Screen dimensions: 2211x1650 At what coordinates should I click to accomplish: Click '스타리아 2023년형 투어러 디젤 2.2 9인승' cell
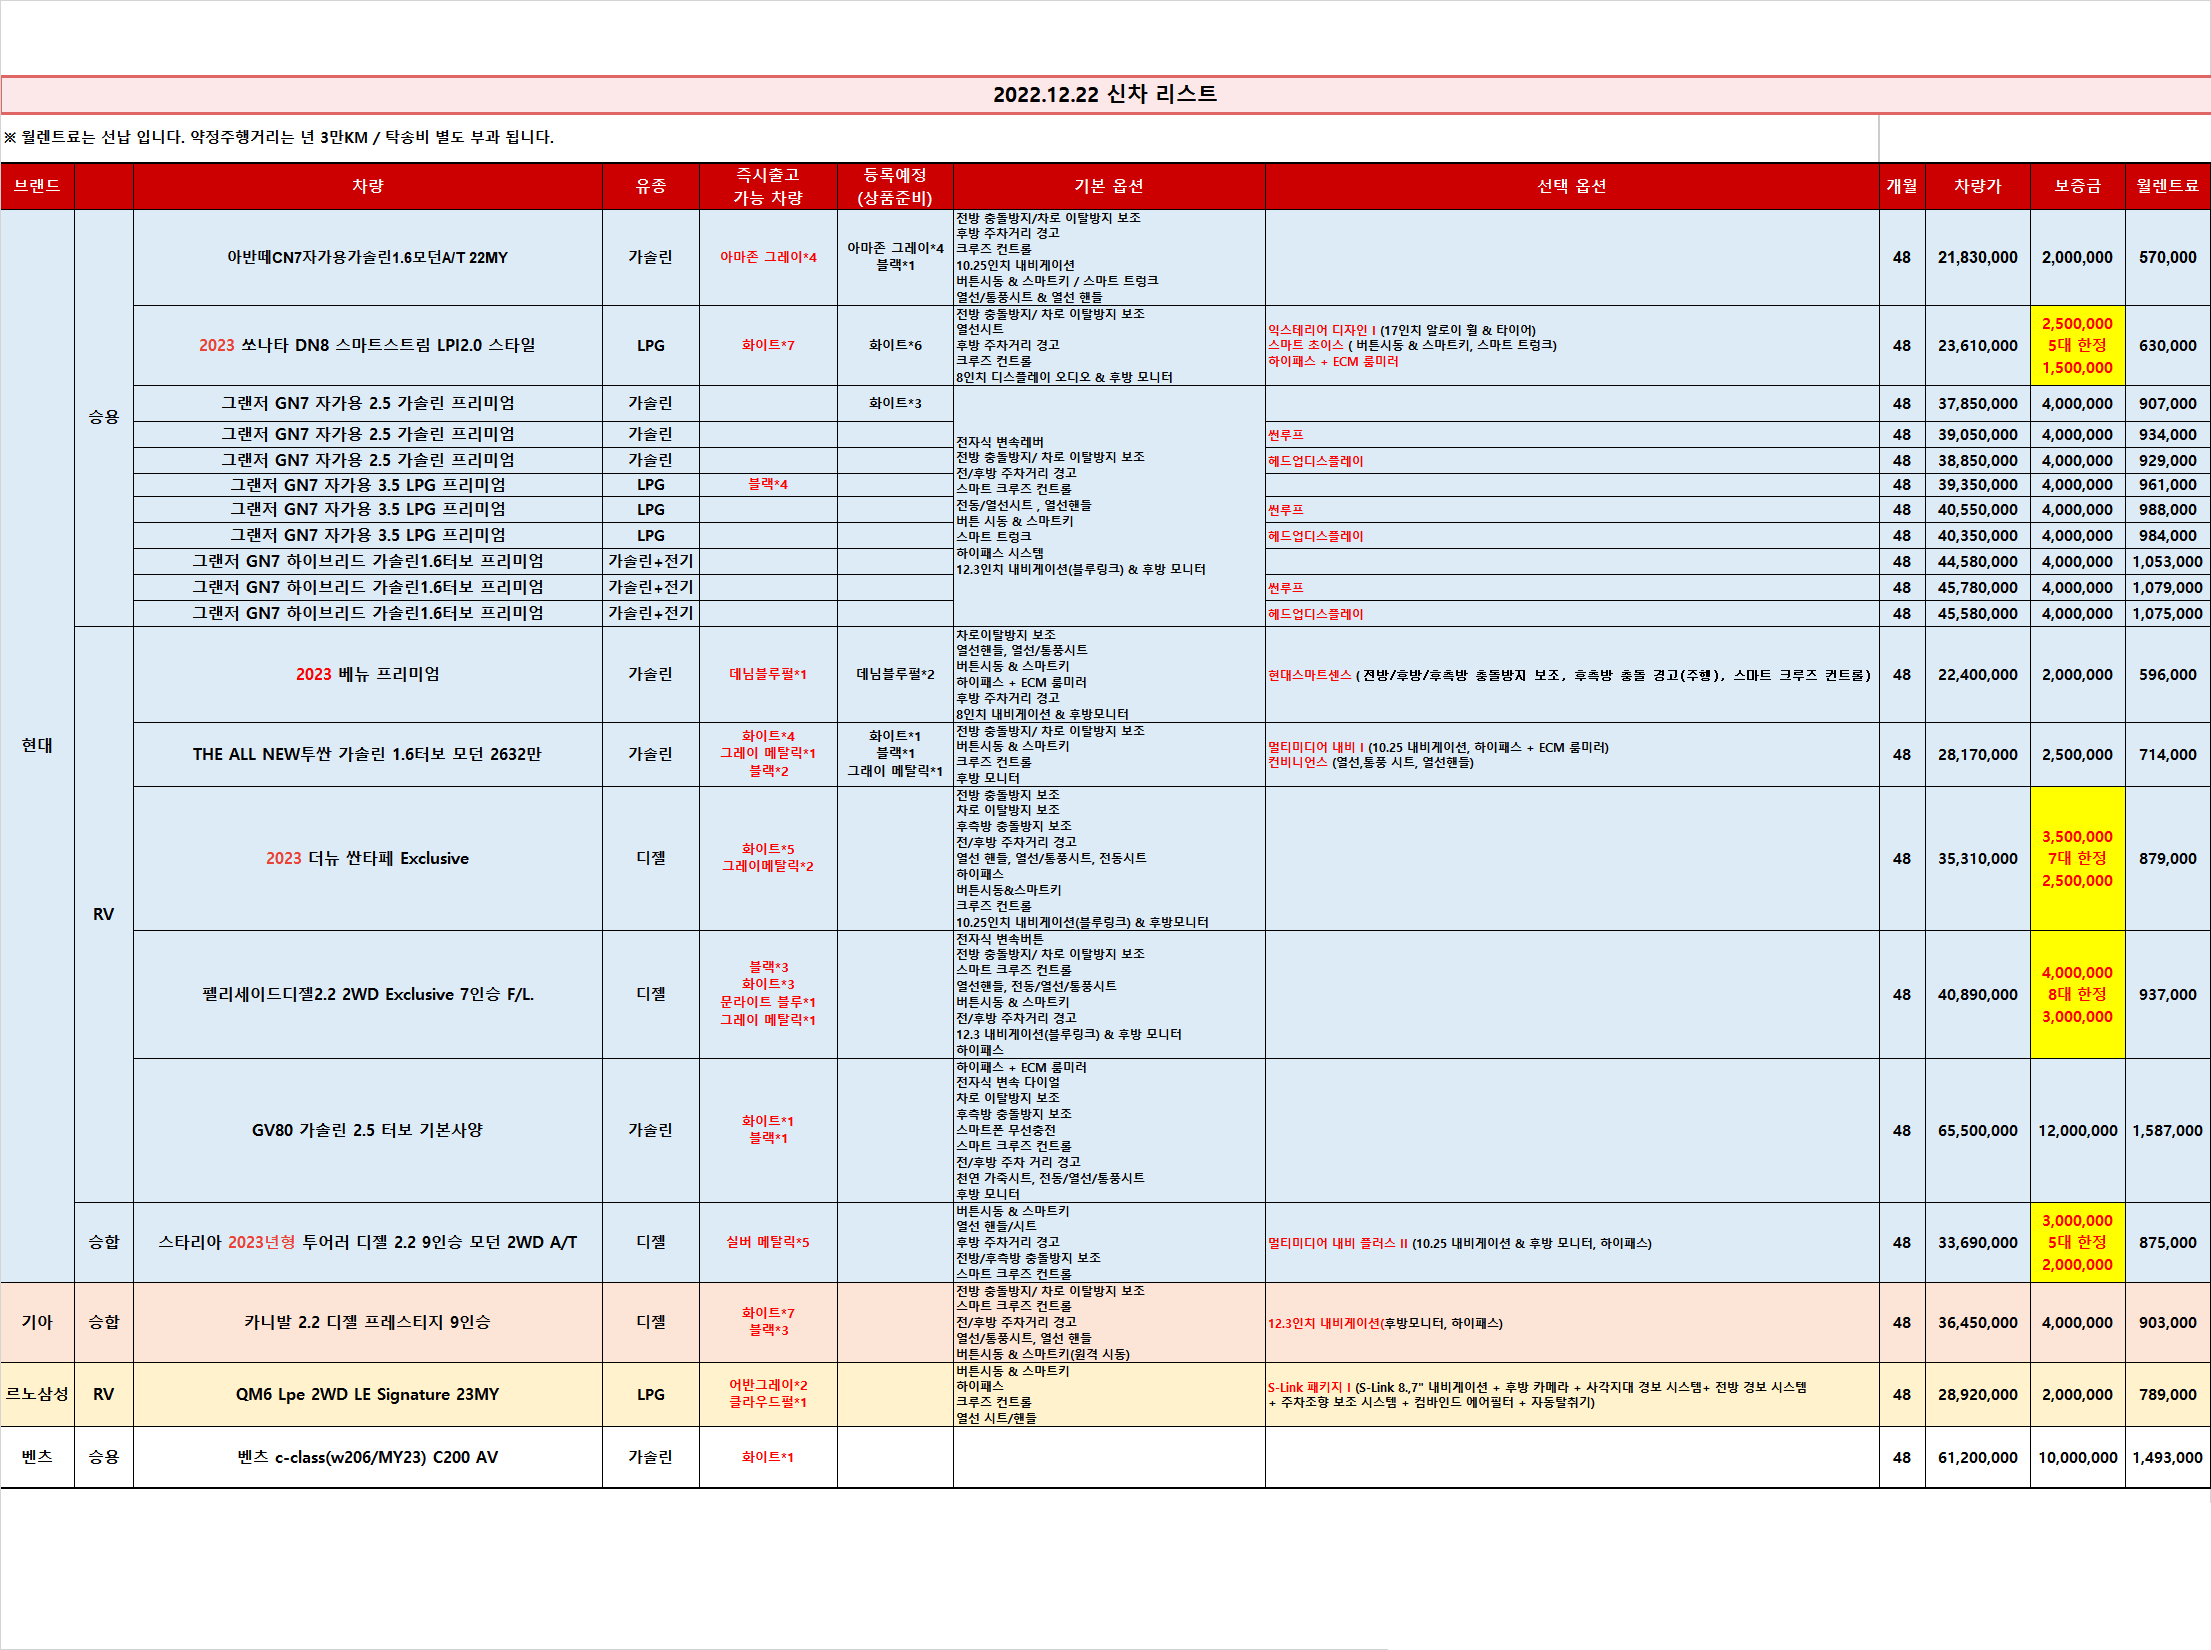pyautogui.click(x=367, y=1242)
